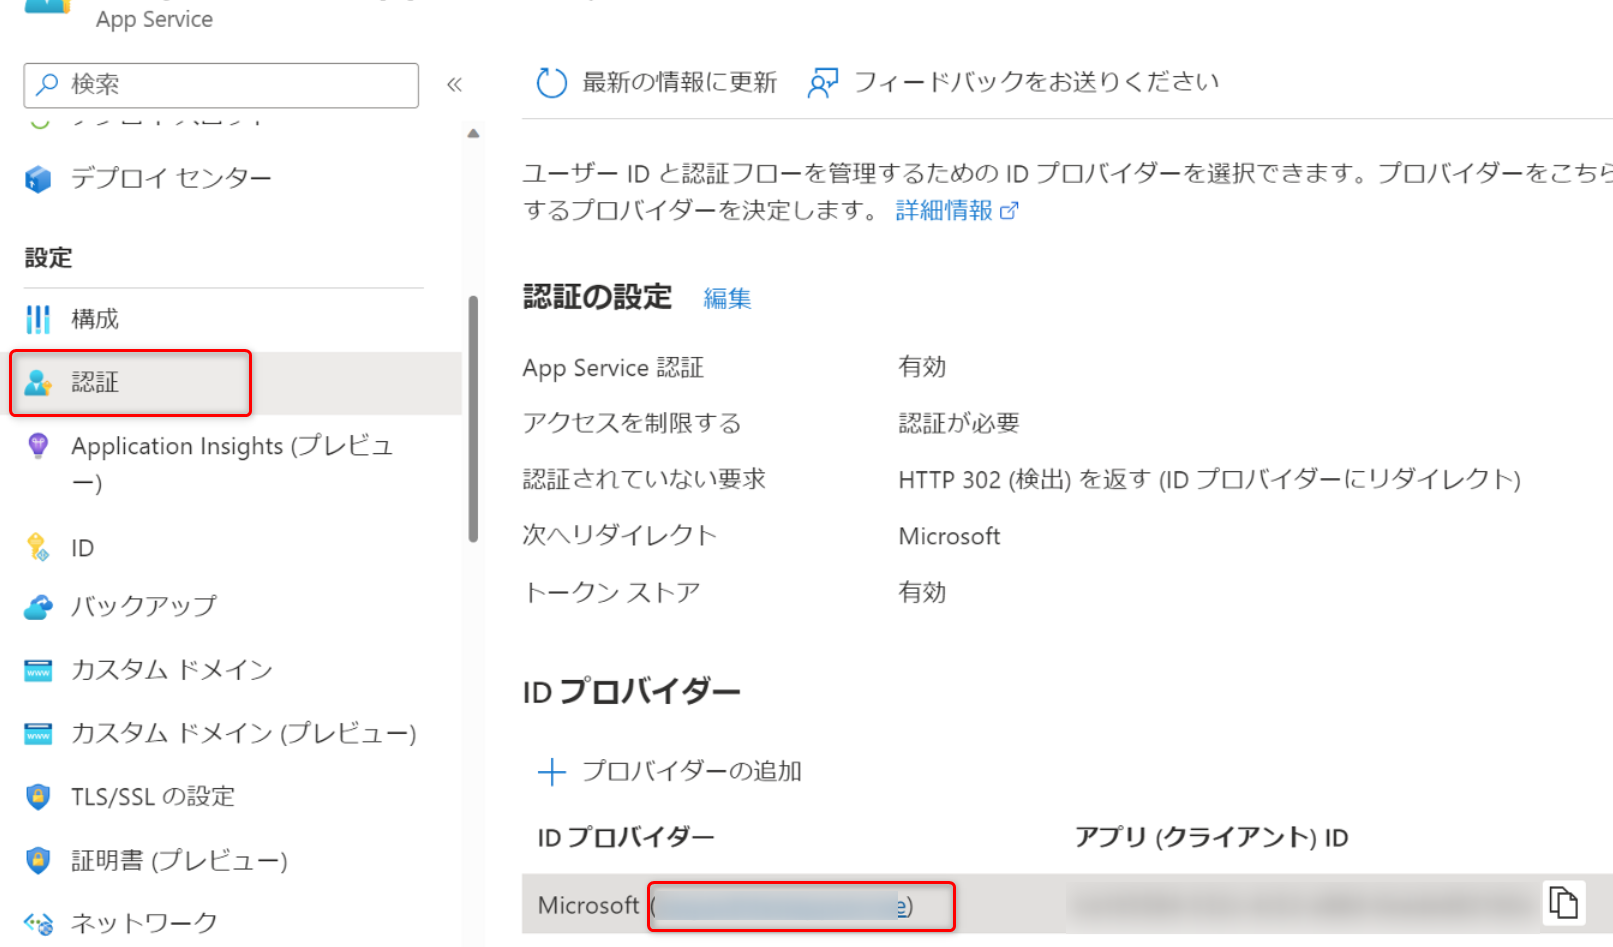
Task: Click the Deploy Center cube icon
Action: (x=38, y=179)
